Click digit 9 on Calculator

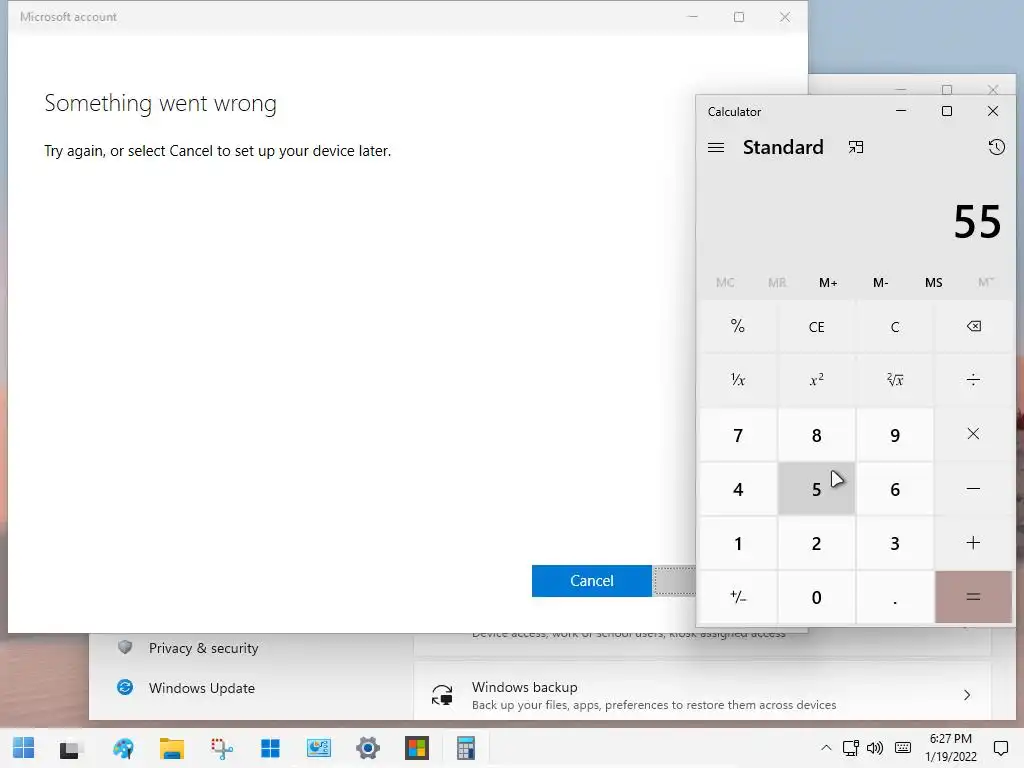[895, 435]
